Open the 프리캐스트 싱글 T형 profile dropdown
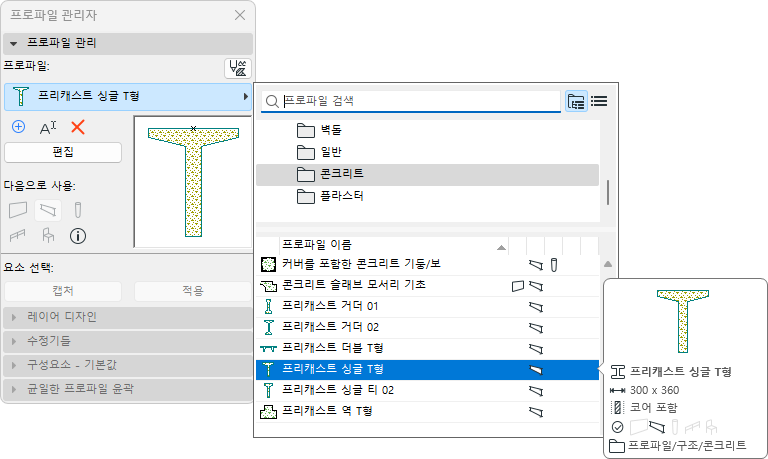 [x=128, y=97]
